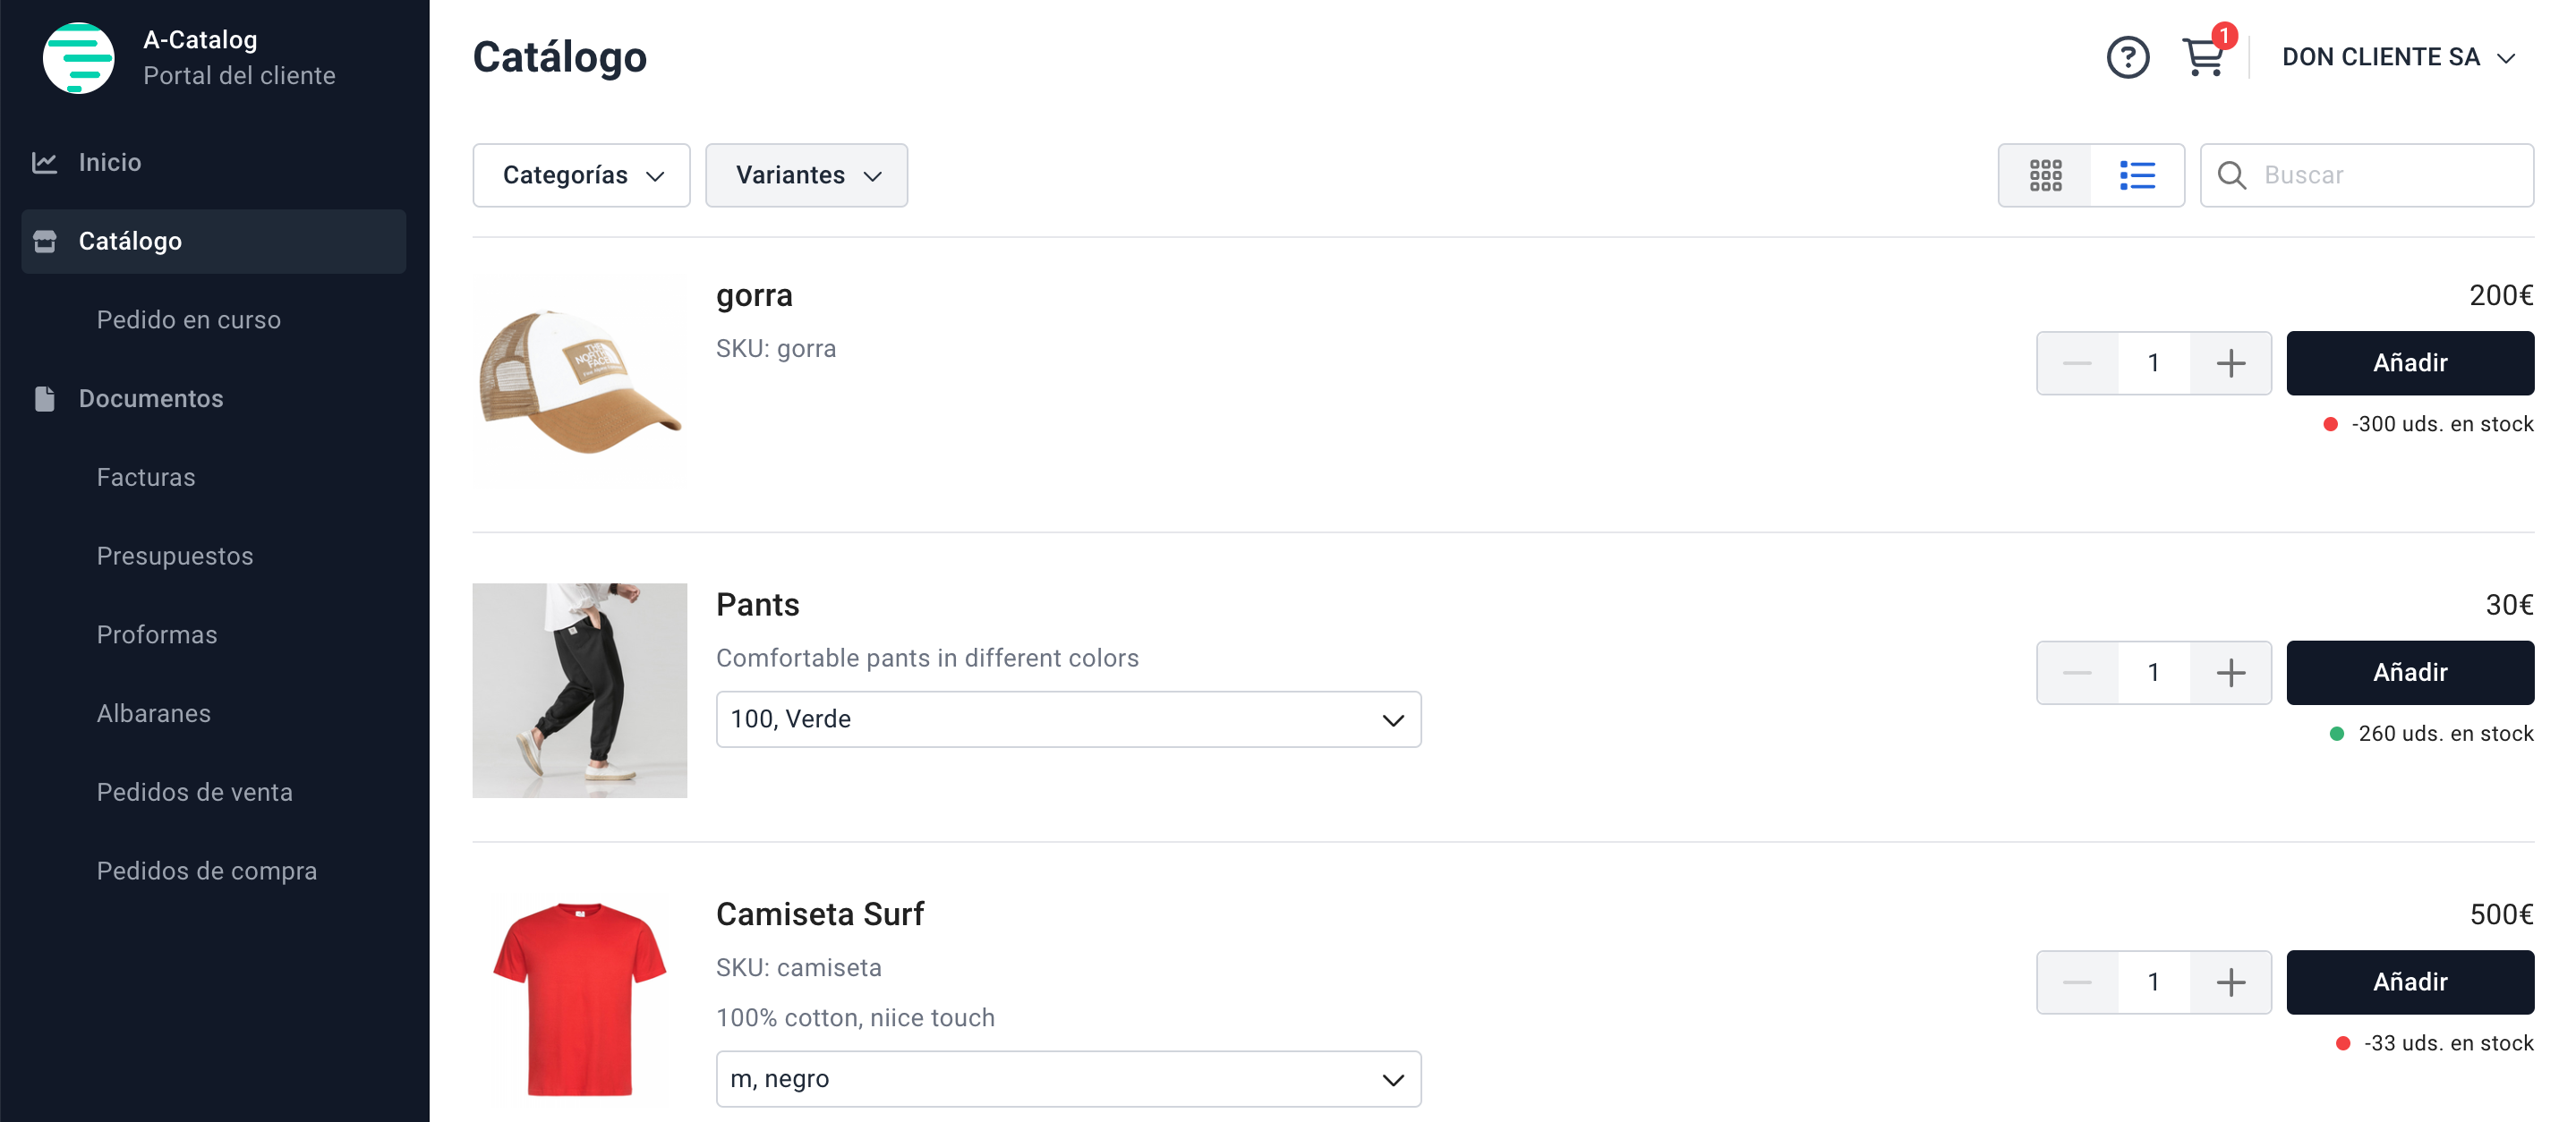Open the Pants variant selector "100, Verde"

(x=1068, y=719)
